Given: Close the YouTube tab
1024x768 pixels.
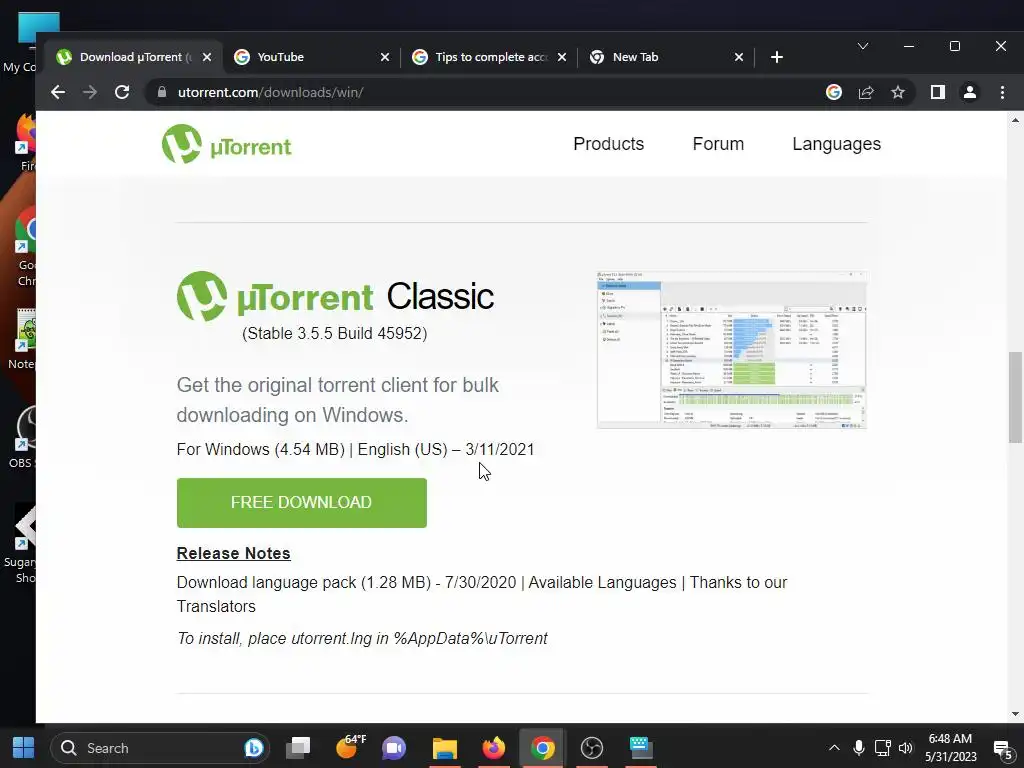Looking at the screenshot, I should [385, 57].
